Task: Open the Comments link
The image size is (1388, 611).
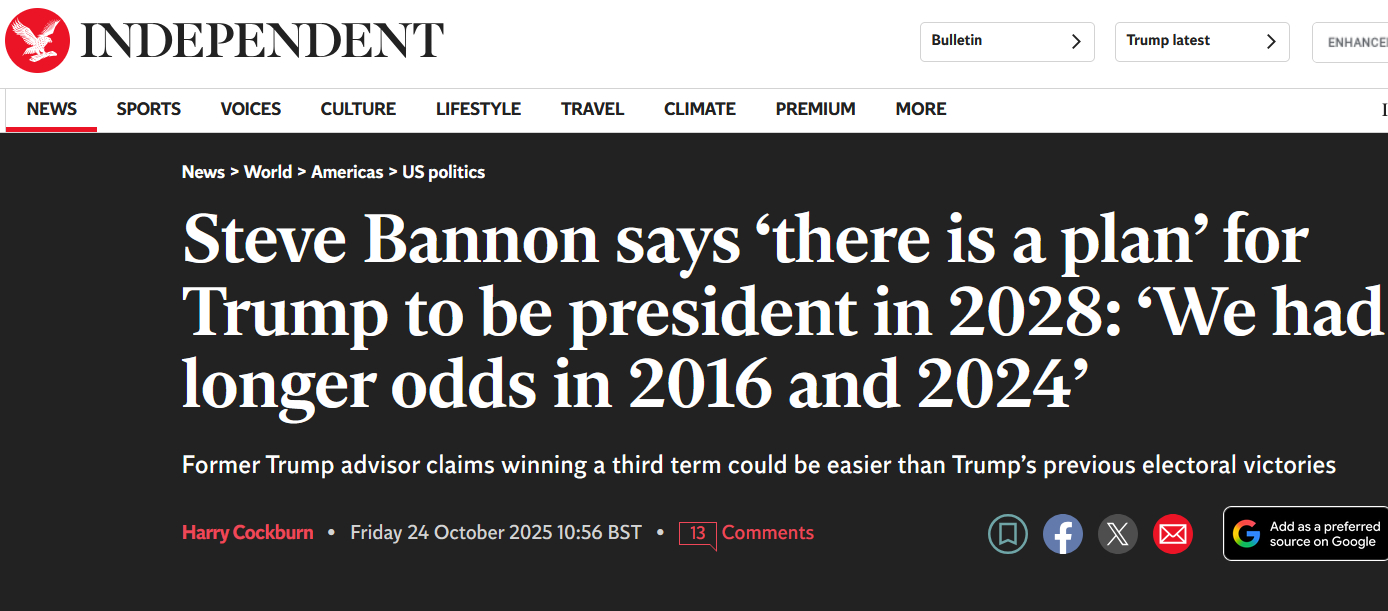Action: (x=767, y=533)
